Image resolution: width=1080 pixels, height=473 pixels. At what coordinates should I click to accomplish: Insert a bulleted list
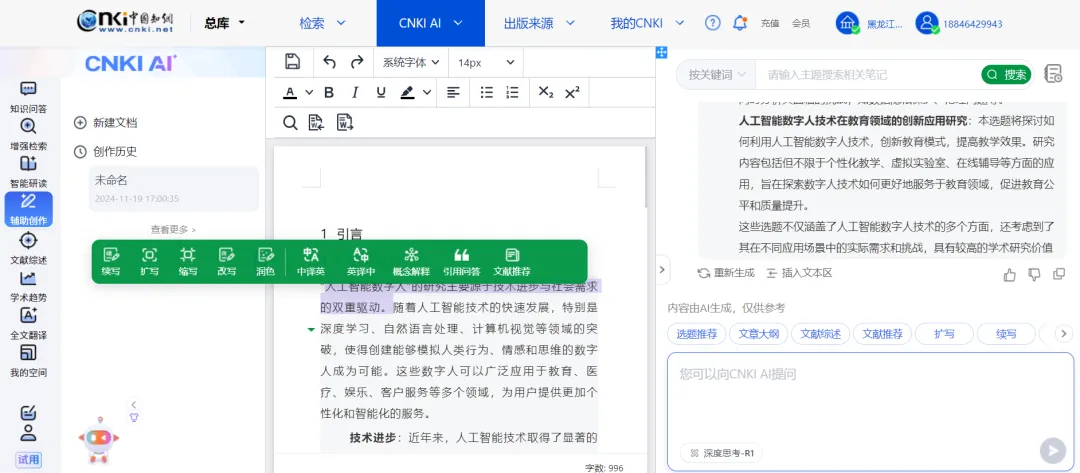click(487, 92)
